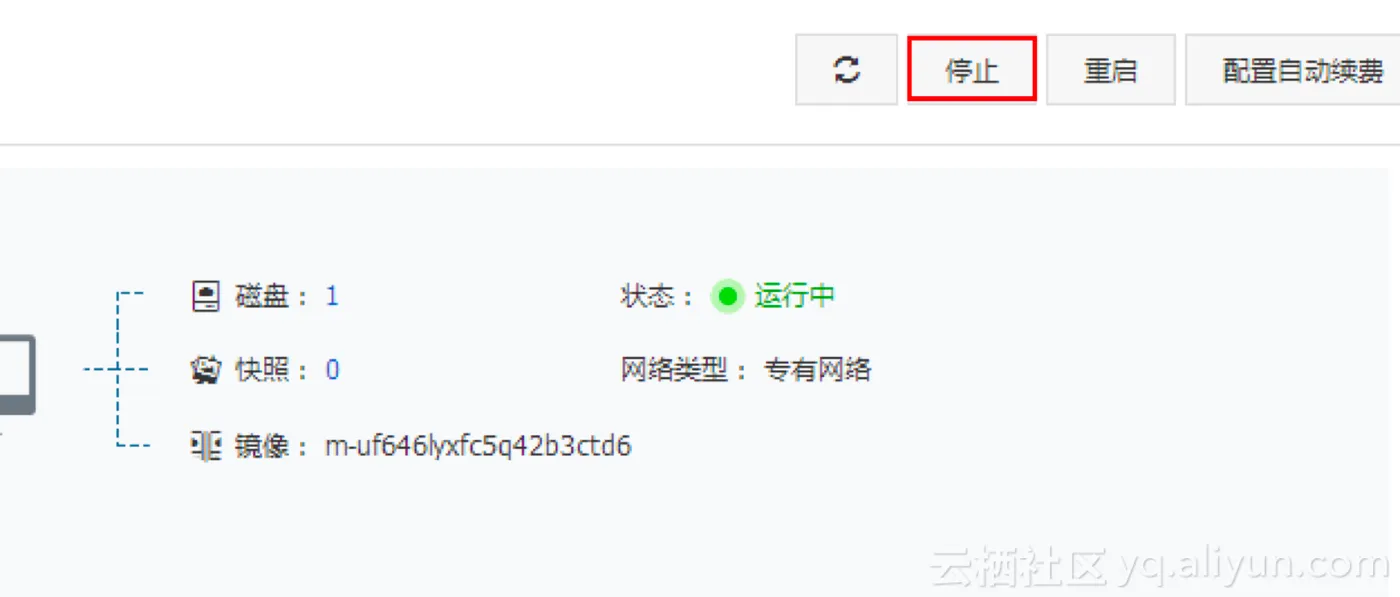Open the disk count link 1

[x=332, y=297]
